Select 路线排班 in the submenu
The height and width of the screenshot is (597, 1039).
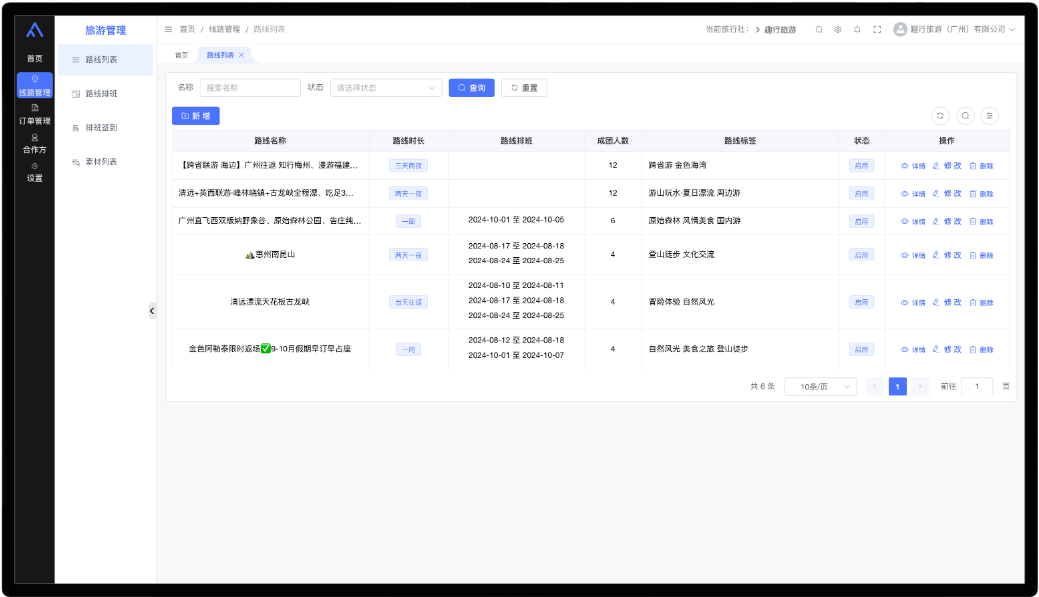(101, 94)
